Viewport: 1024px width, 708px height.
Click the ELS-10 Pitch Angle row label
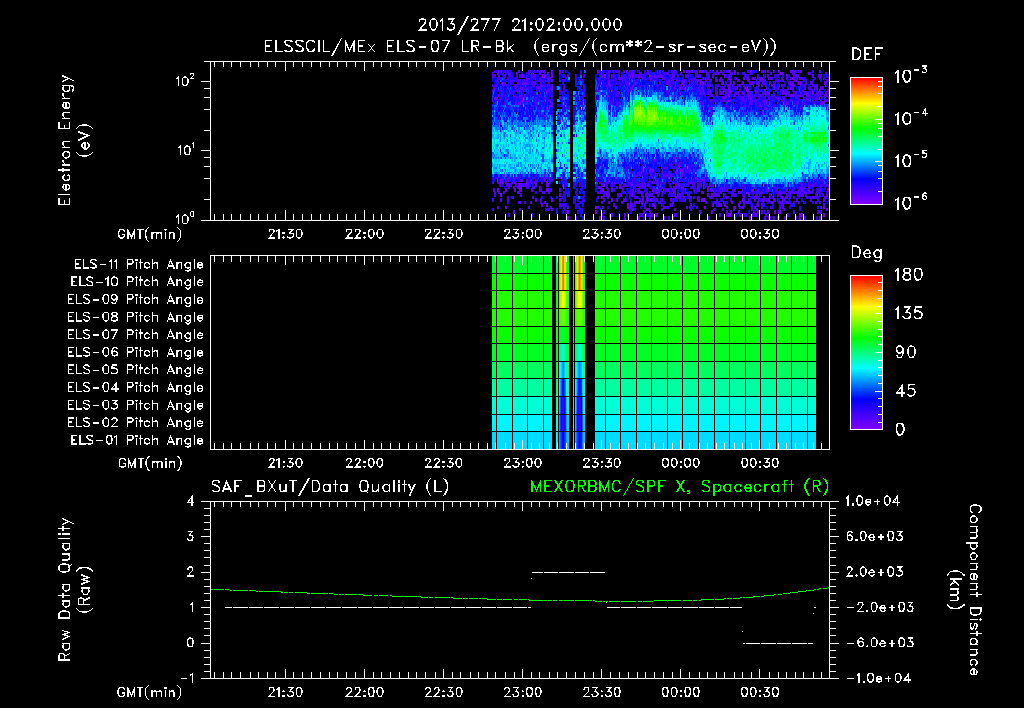click(x=137, y=282)
